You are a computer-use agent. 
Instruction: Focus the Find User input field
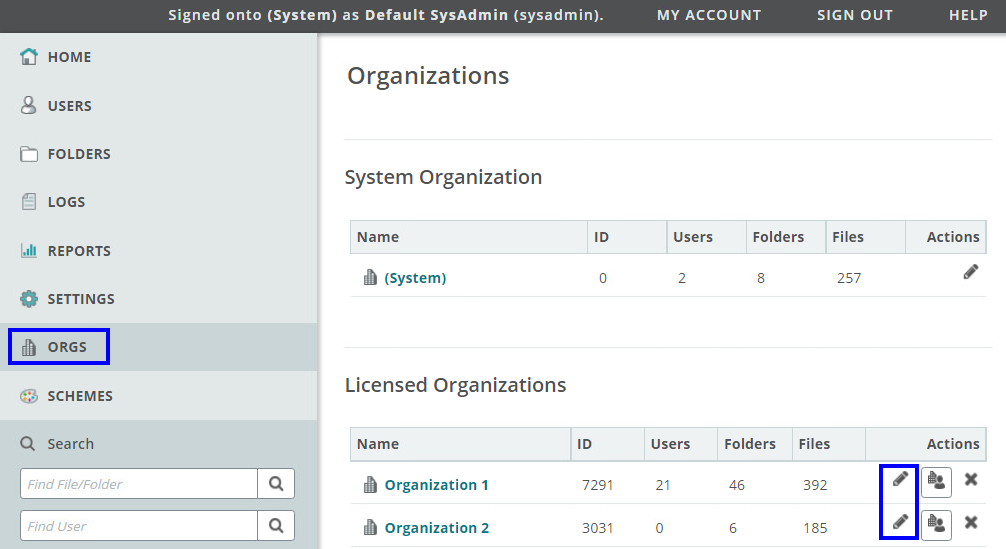(139, 526)
